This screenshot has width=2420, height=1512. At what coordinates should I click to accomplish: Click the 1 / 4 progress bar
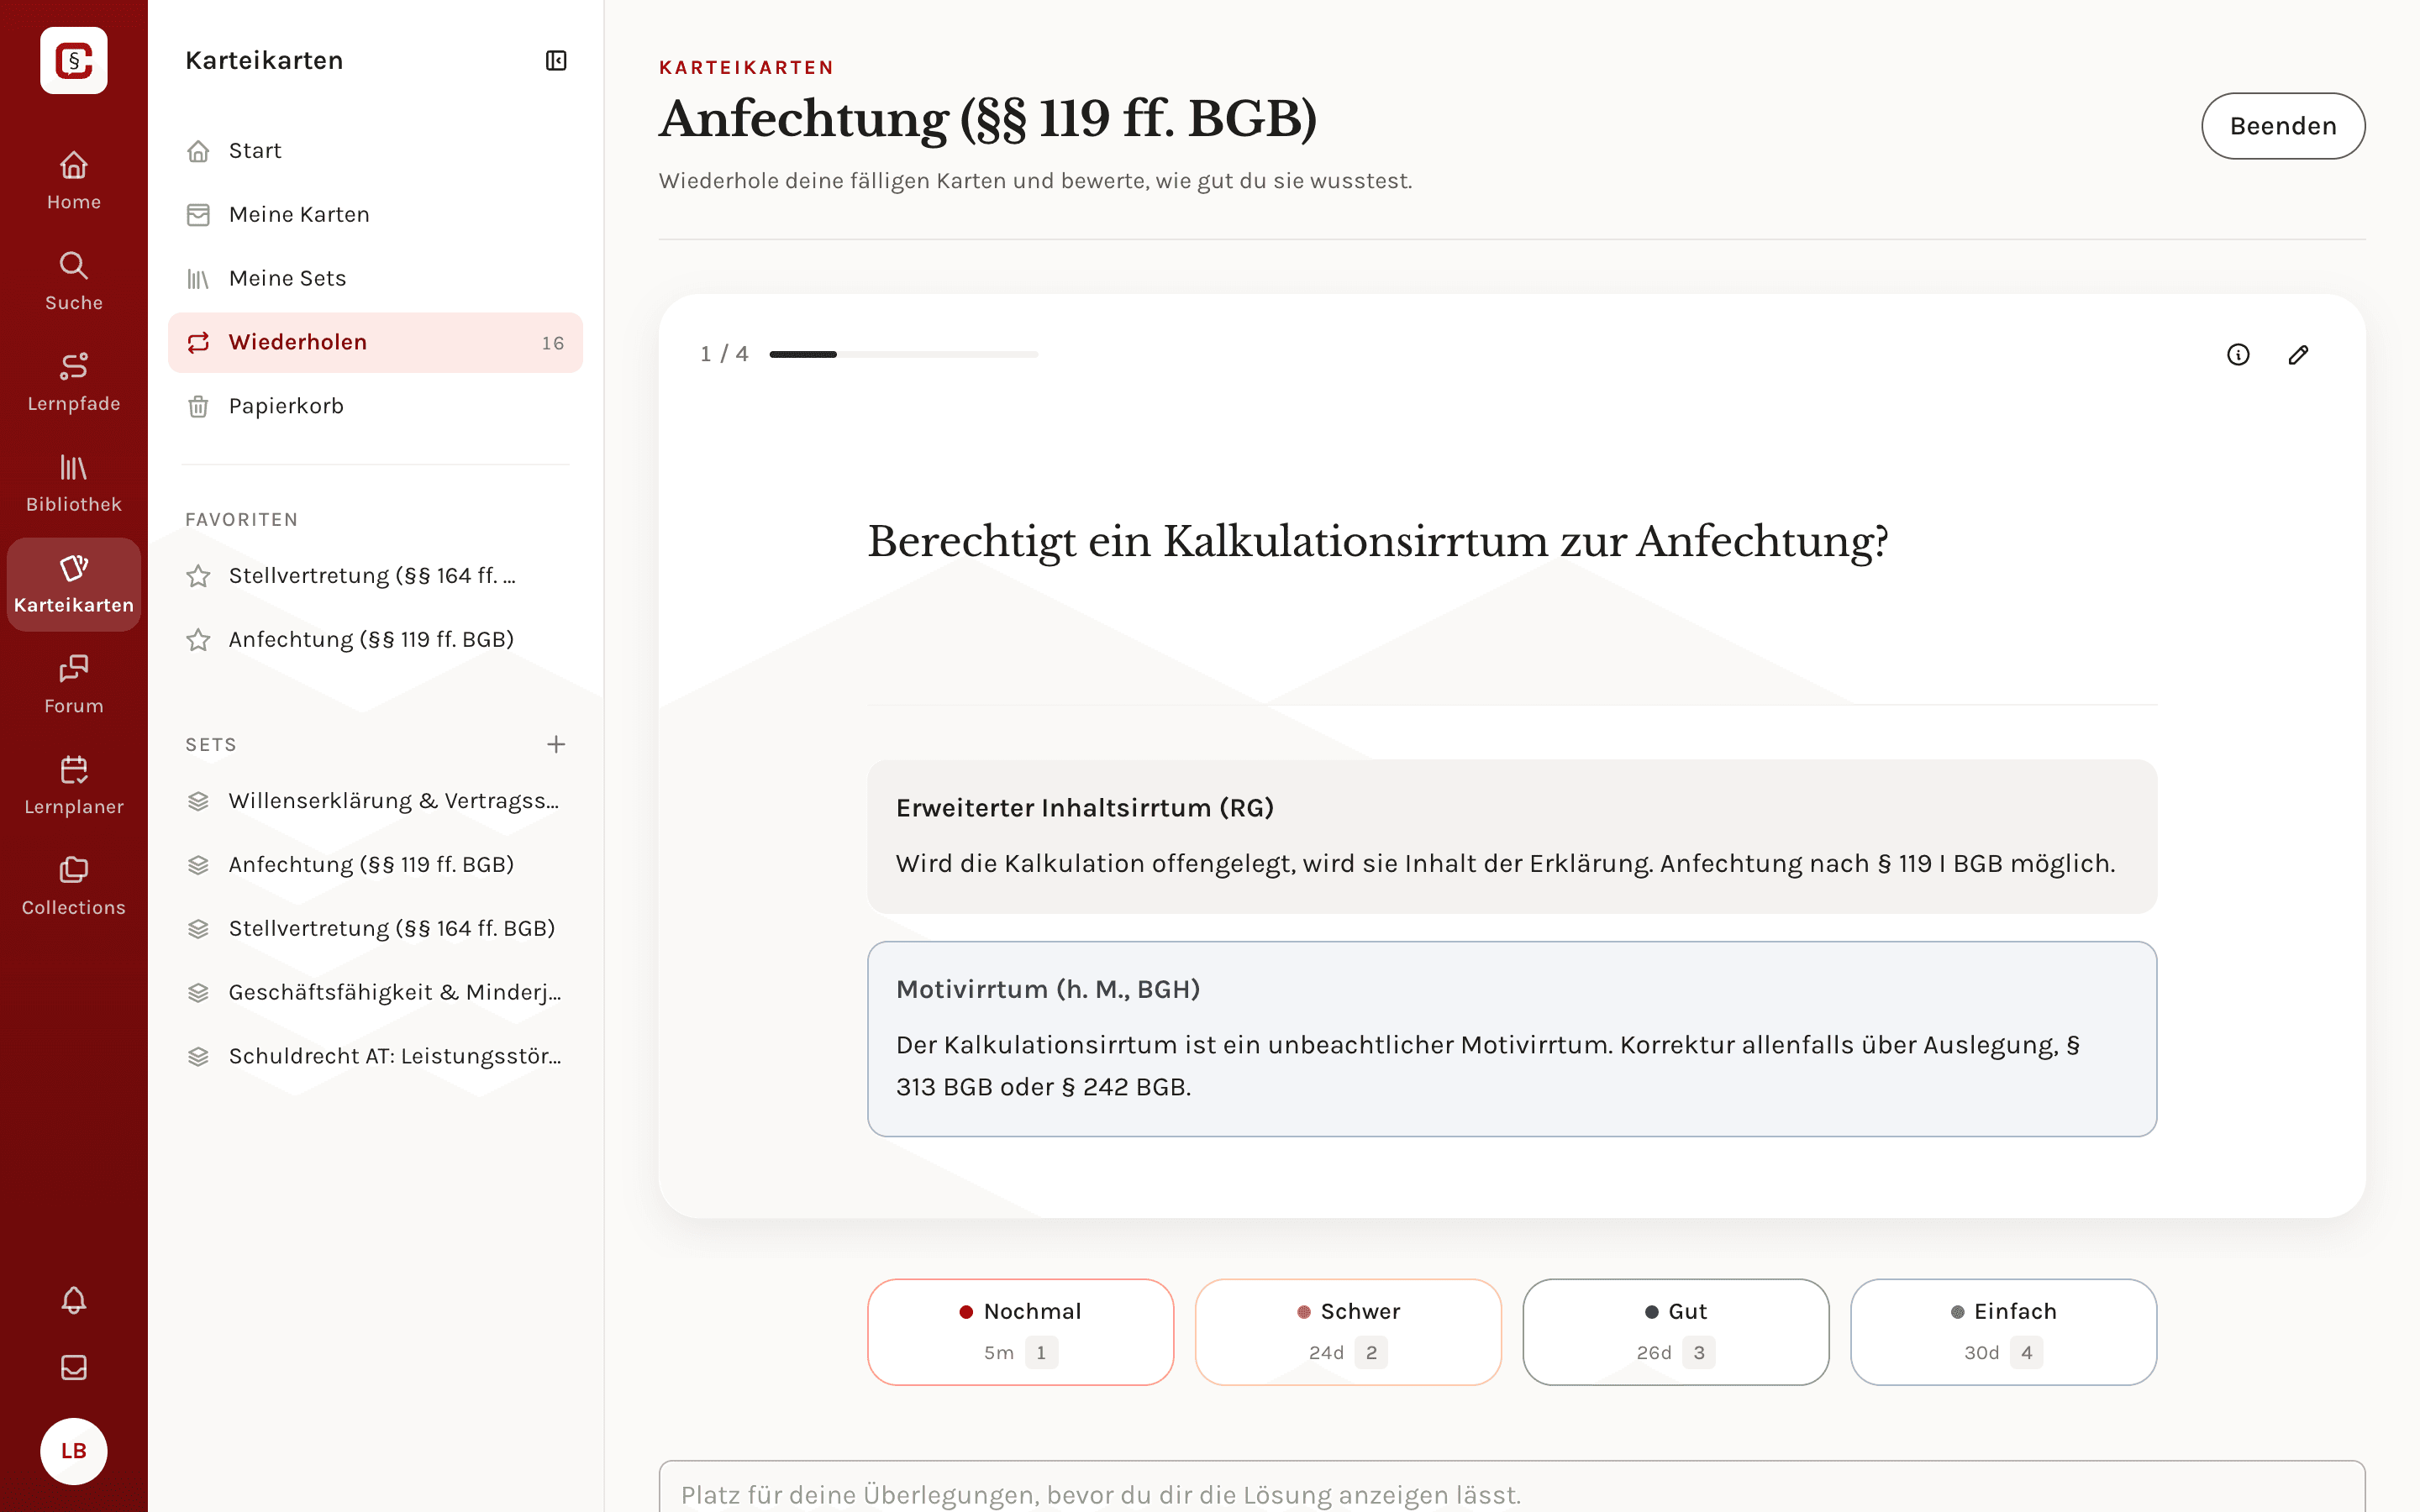(904, 354)
